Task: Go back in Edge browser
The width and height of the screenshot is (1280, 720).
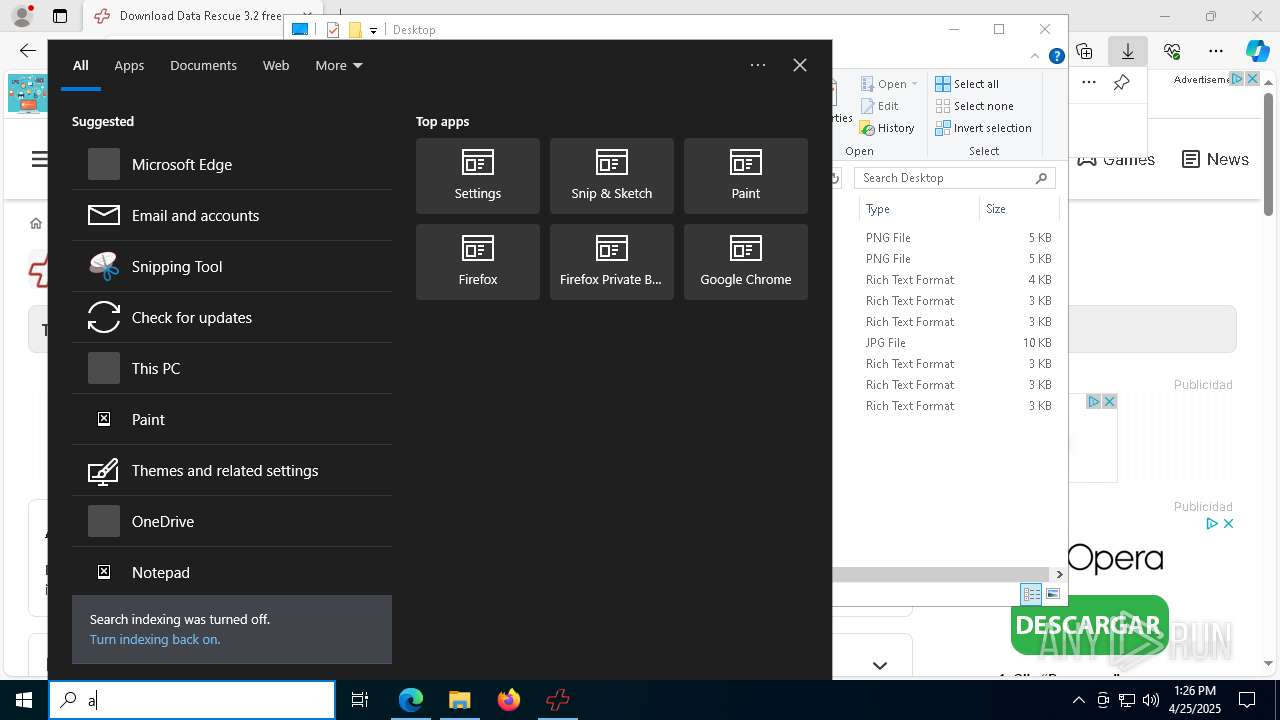Action: tap(28, 51)
